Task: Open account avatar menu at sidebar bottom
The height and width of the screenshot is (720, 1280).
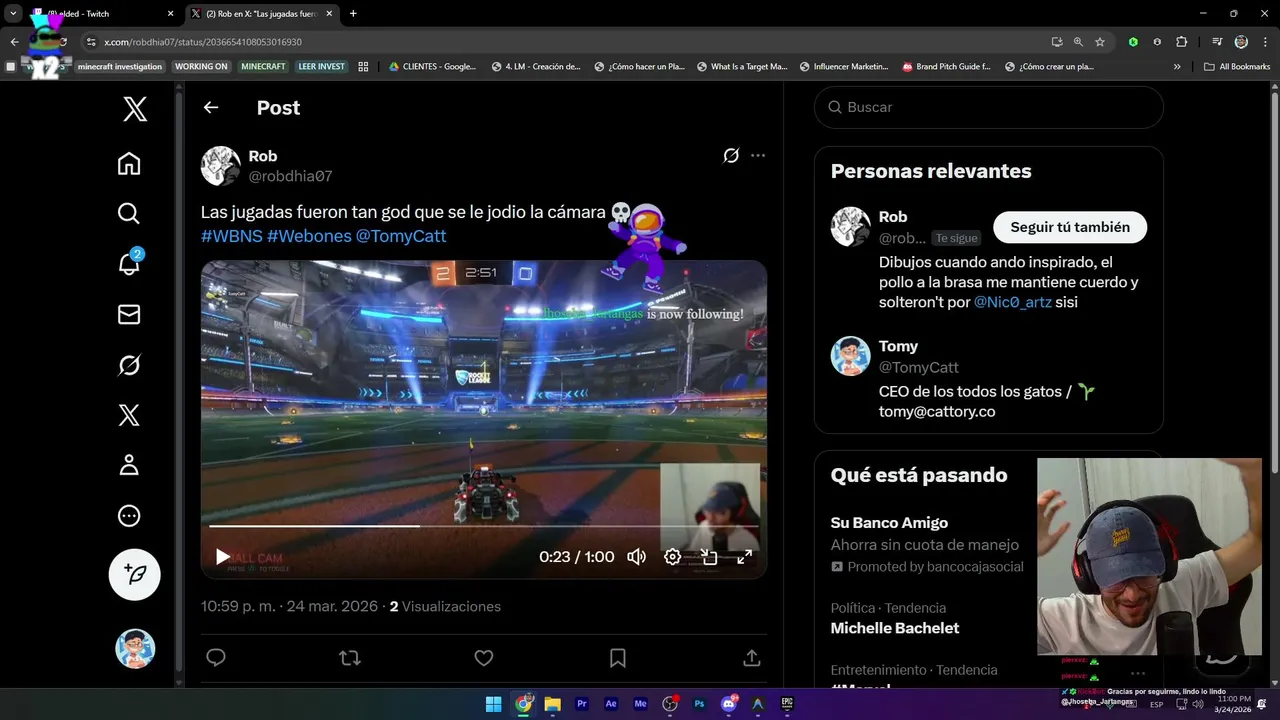Action: pos(135,649)
